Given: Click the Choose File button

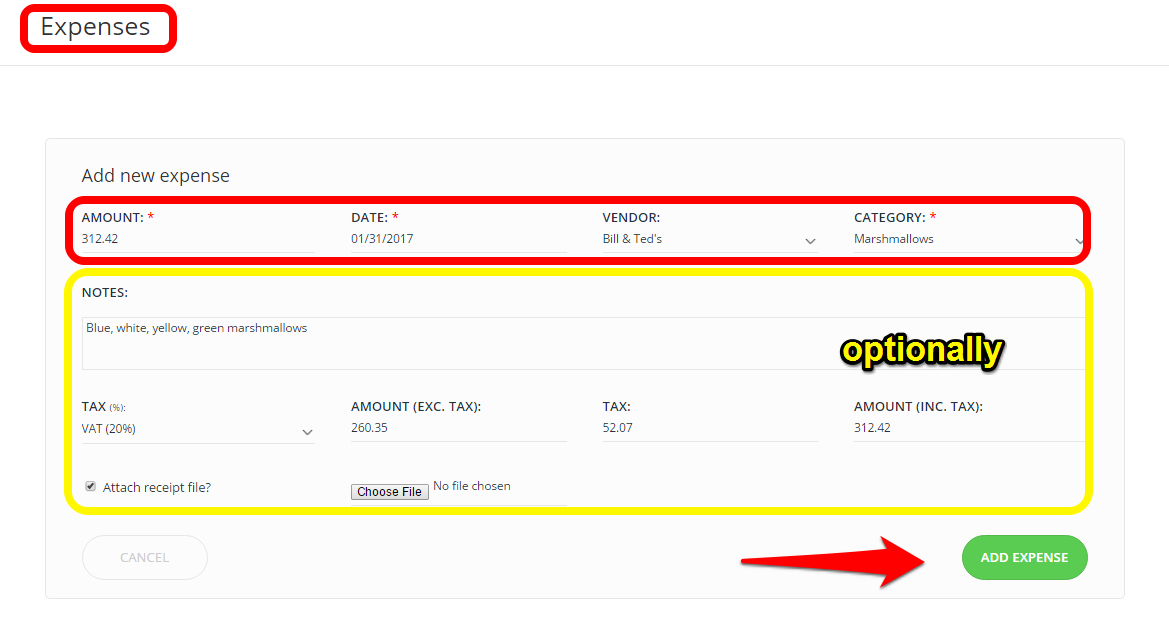Looking at the screenshot, I should tap(389, 491).
